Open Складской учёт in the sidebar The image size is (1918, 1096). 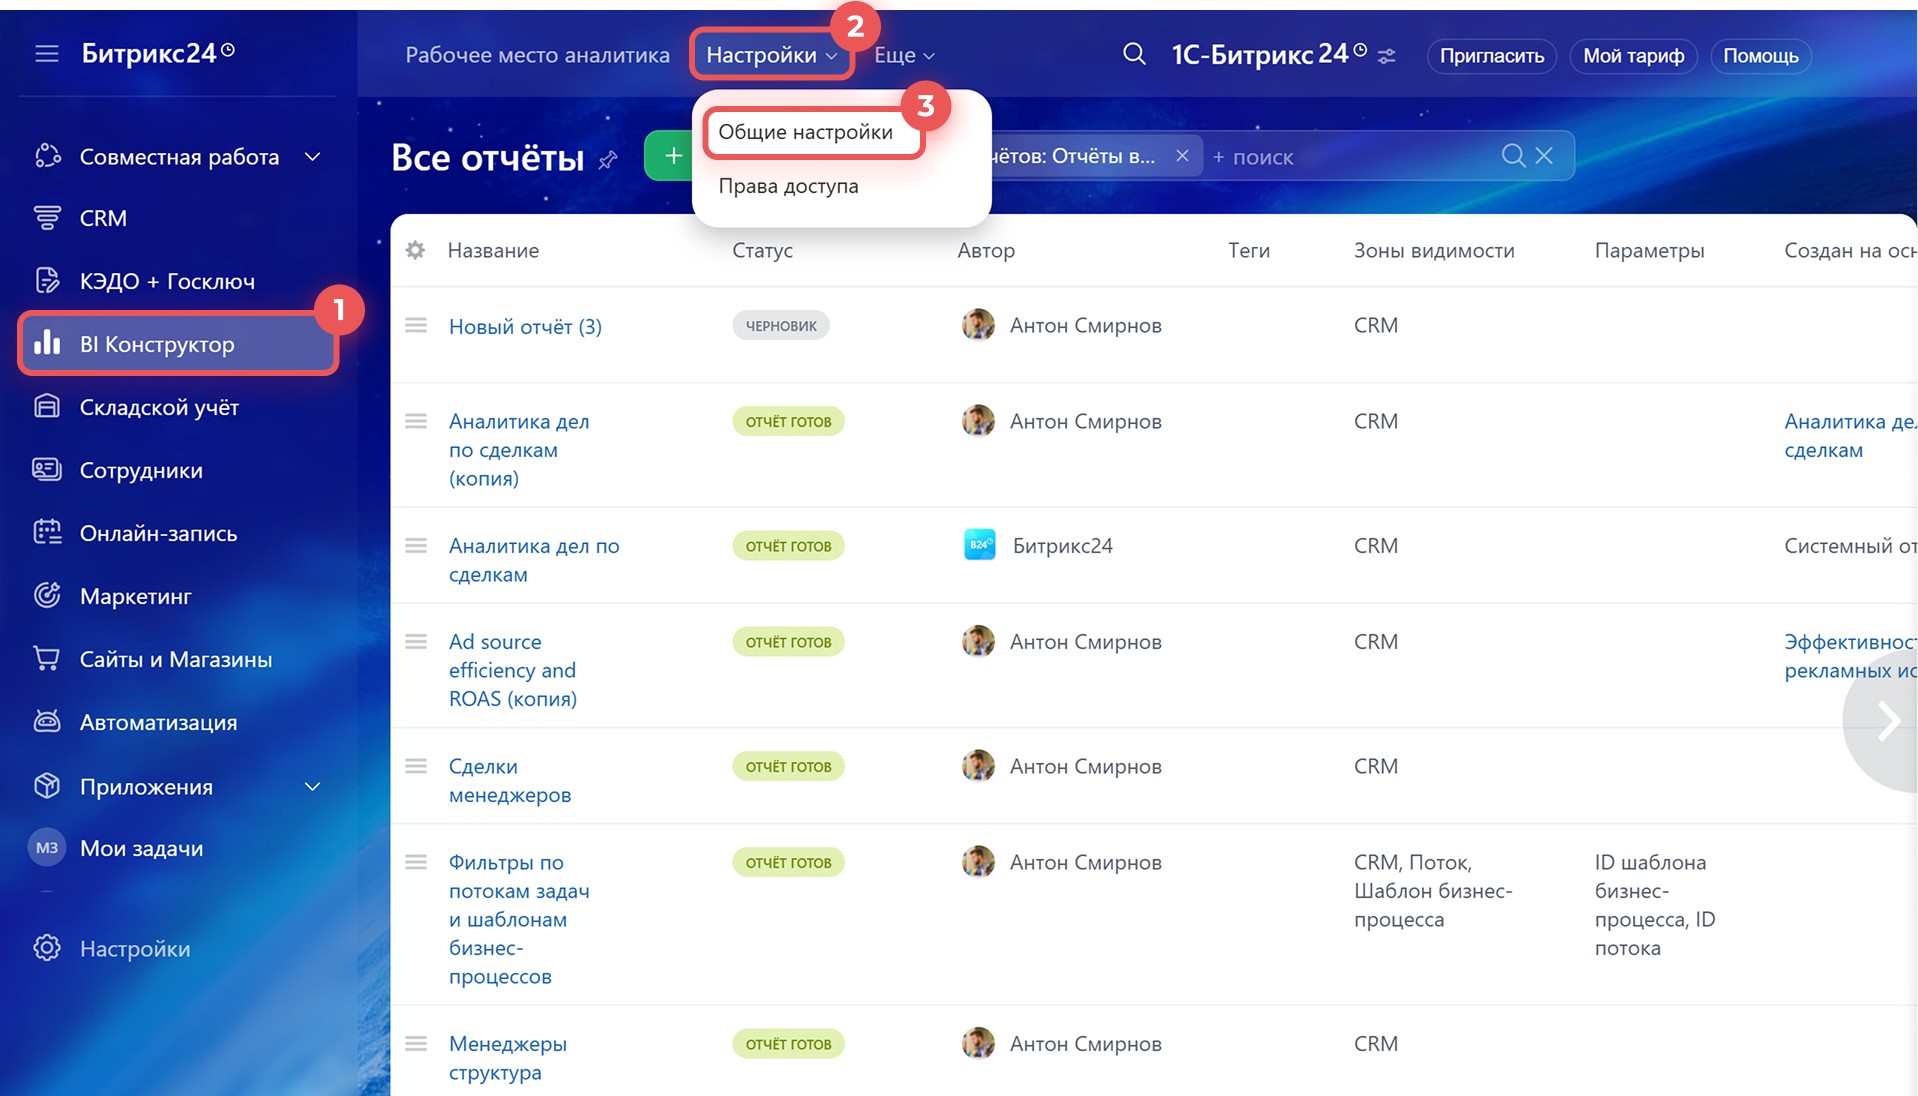click(x=159, y=407)
